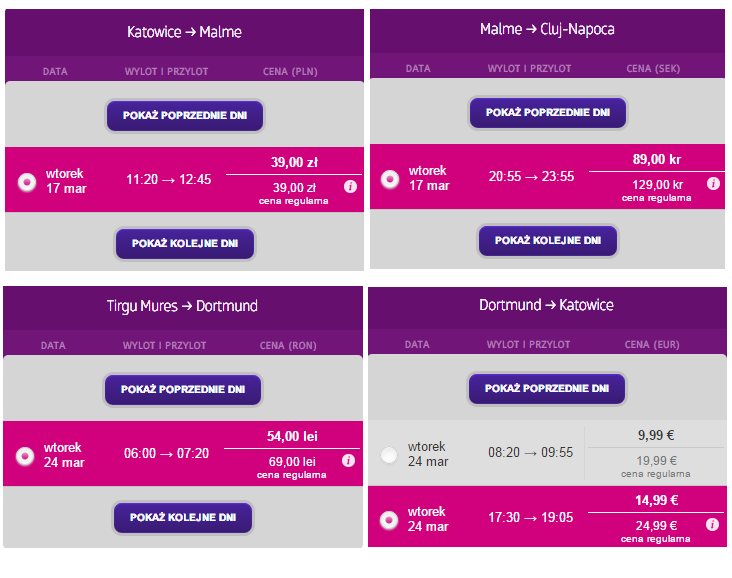
Task: Show previous days for Tirgu Mures–Dortmund
Action: tap(183, 389)
